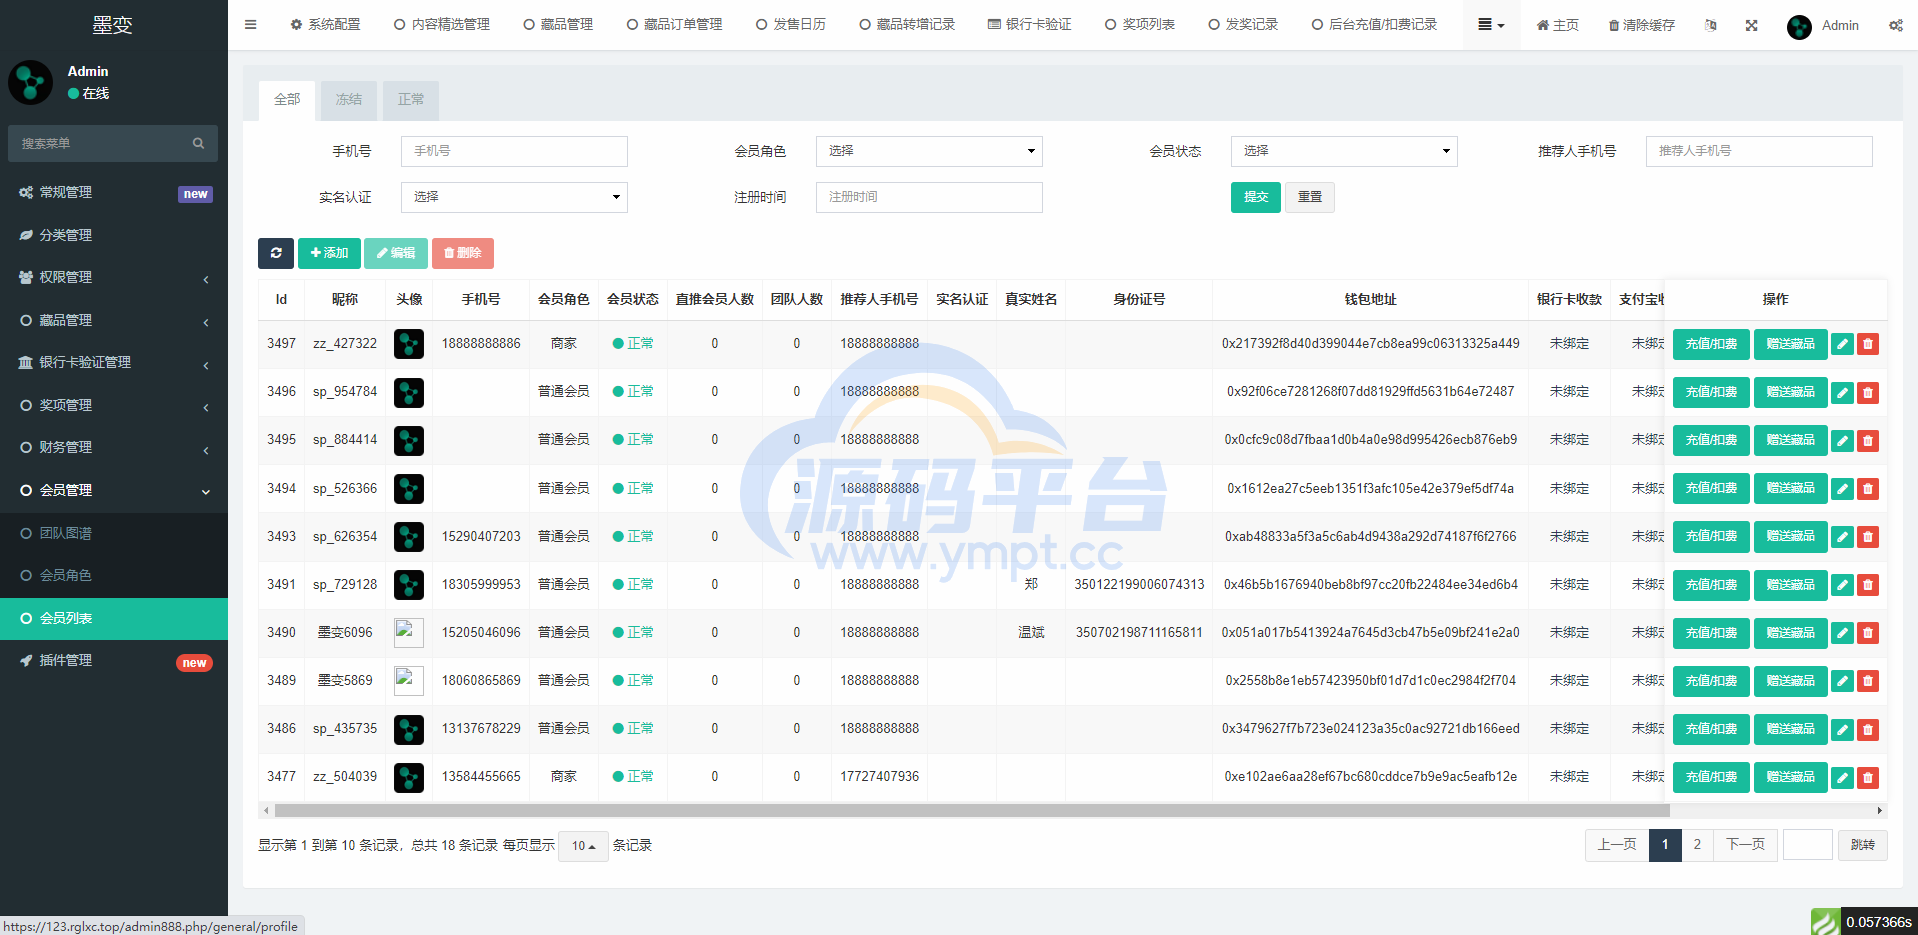
Task: Click the 手机号 input field
Action: pyautogui.click(x=514, y=151)
